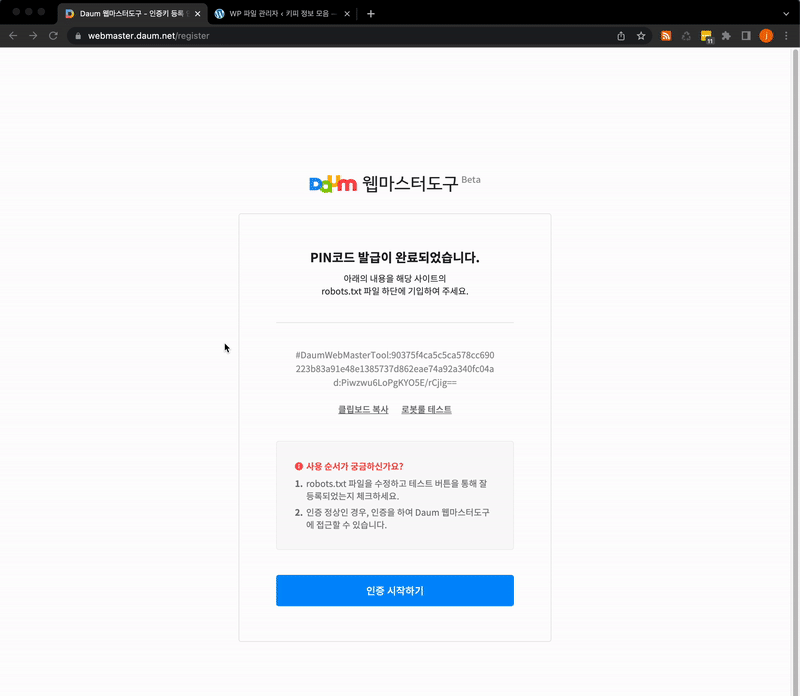Click the robots.txt 파일 하단에 기입하여 주세요 text
The width and height of the screenshot is (800, 696).
[x=395, y=291]
